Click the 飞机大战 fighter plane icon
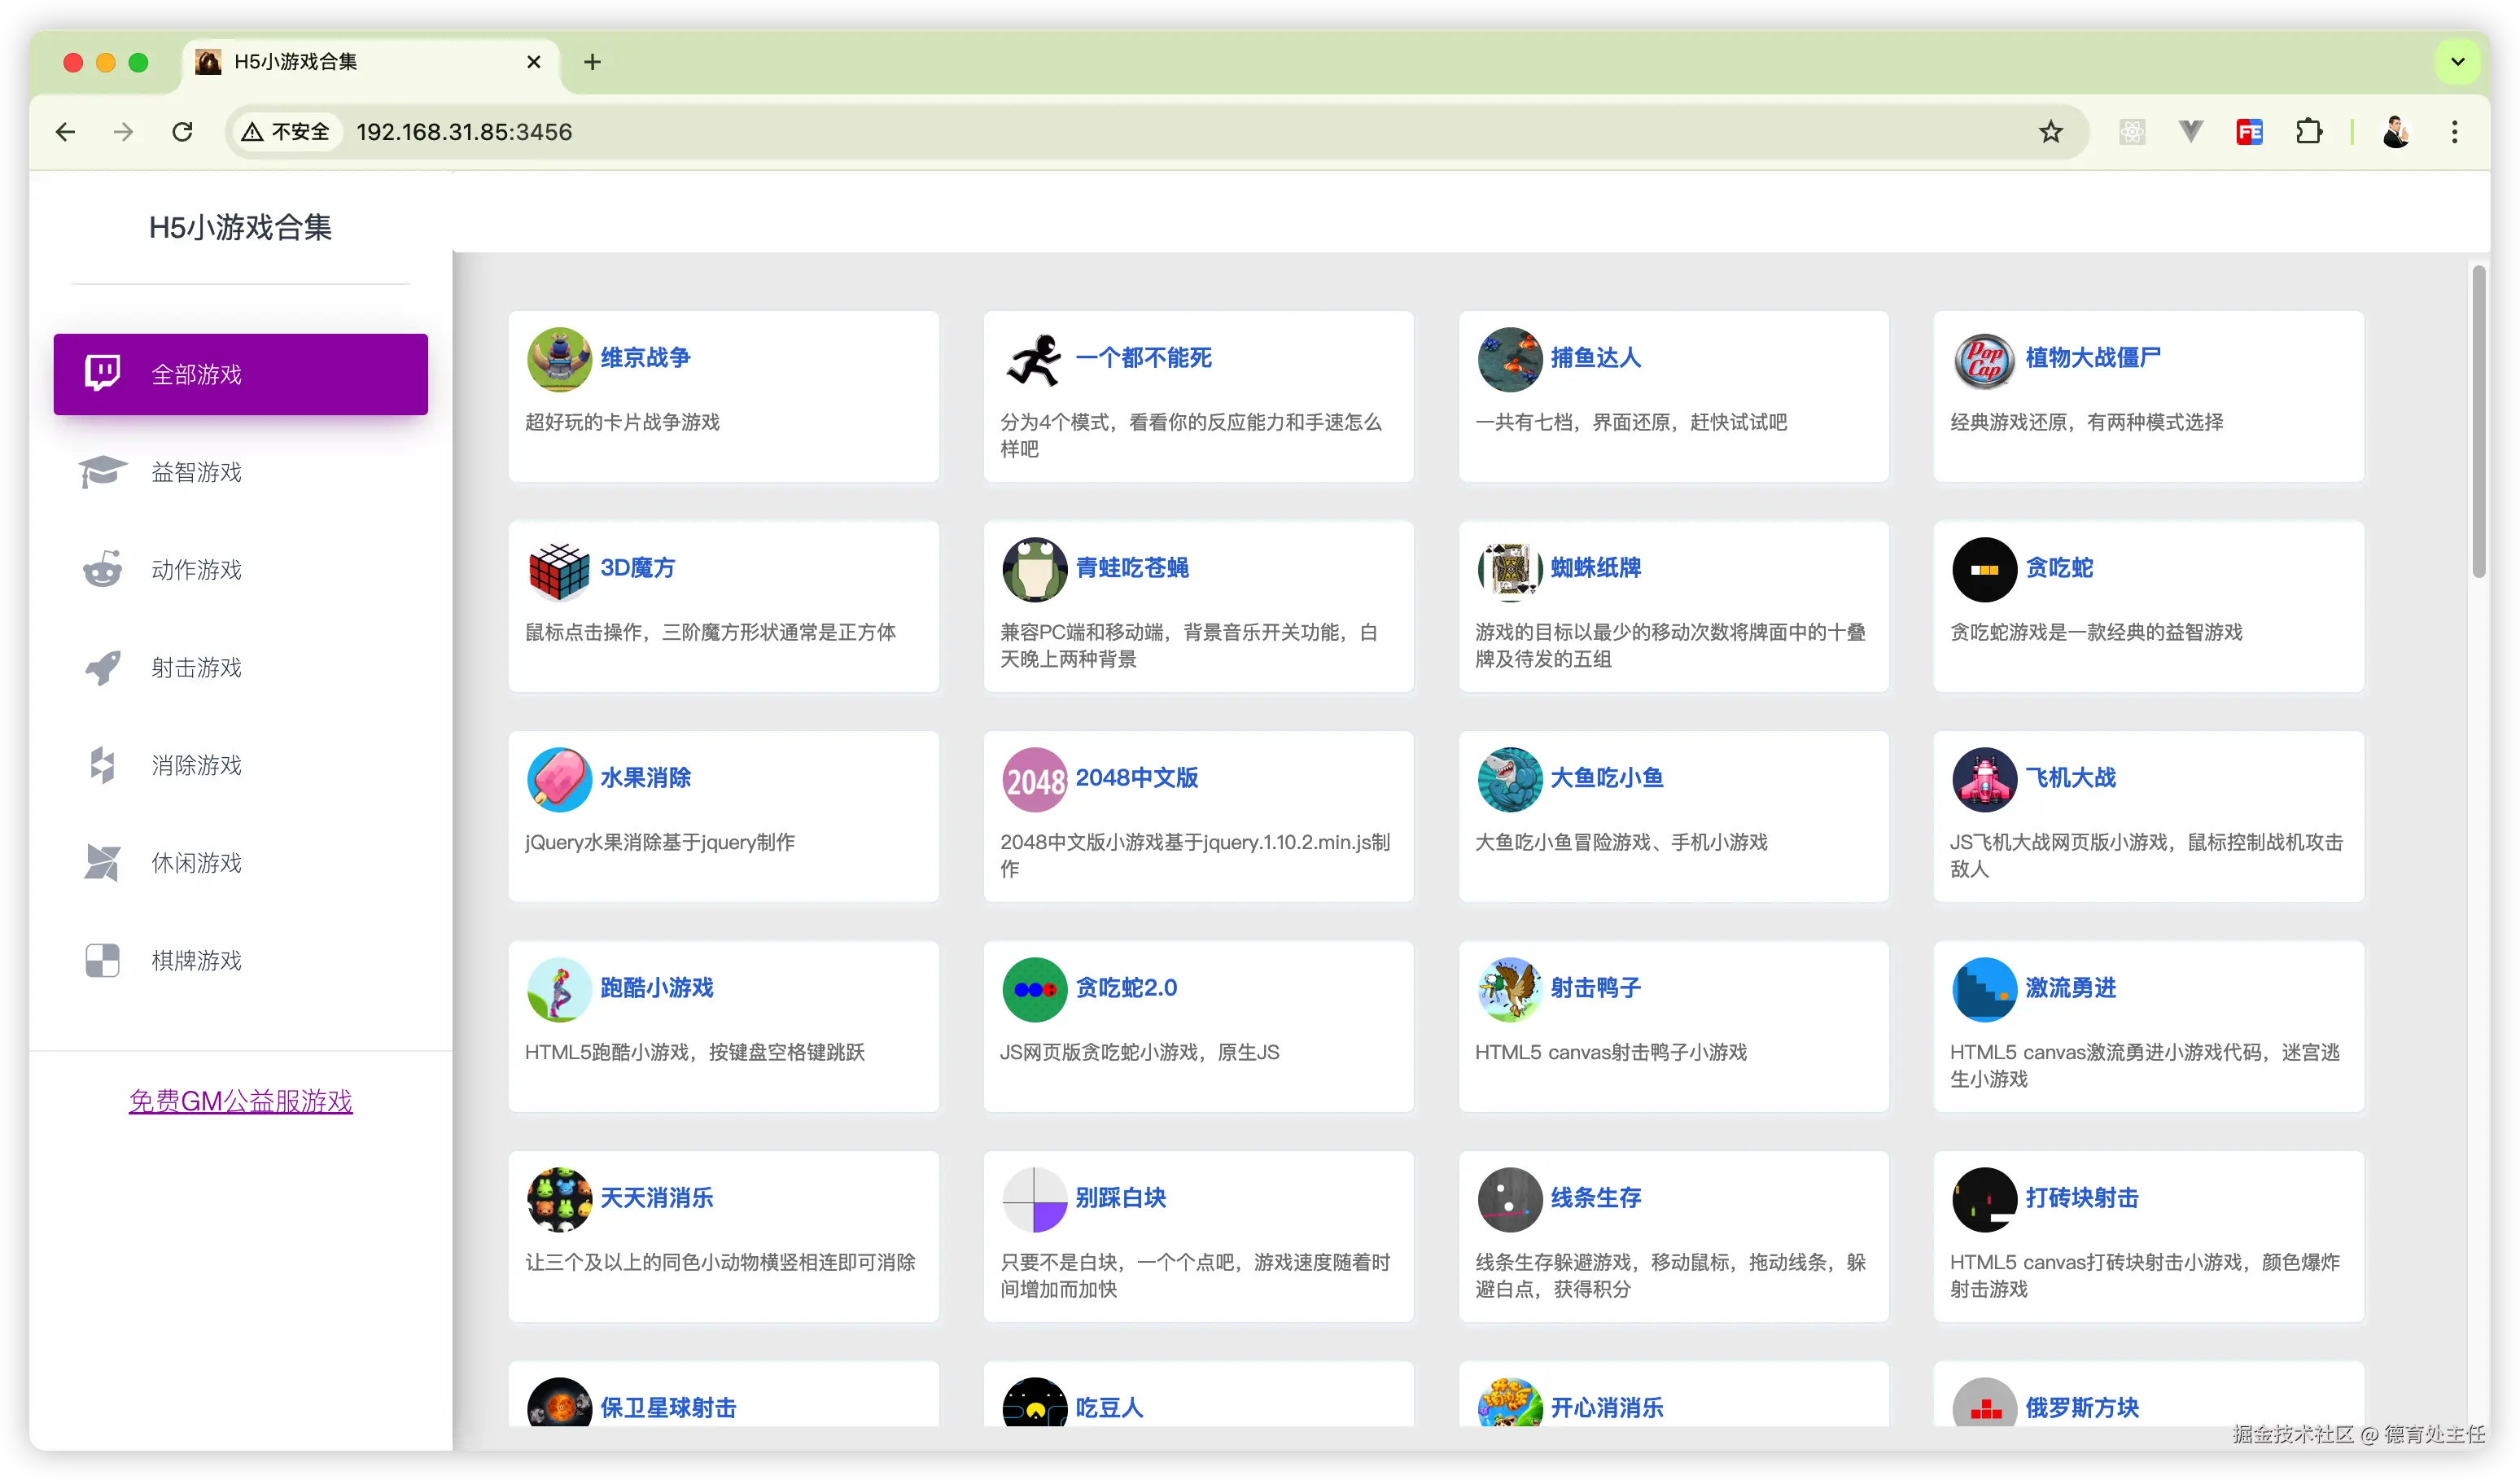 tap(1984, 780)
